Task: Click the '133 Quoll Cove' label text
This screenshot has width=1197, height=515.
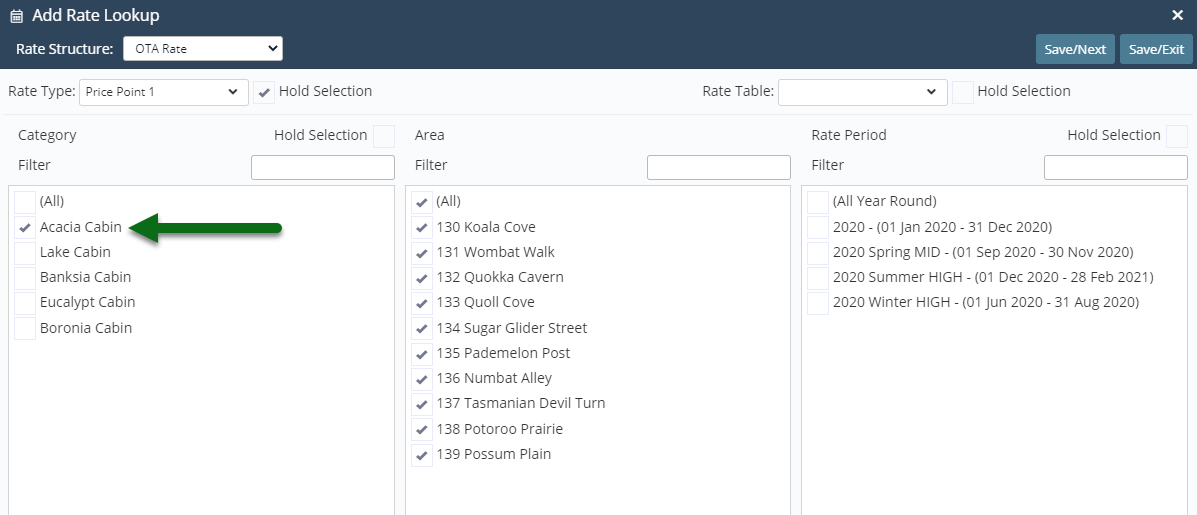Action: click(x=486, y=302)
